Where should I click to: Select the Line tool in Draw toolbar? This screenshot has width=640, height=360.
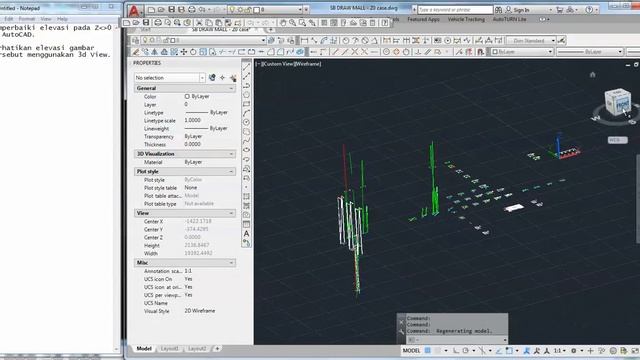point(246,67)
